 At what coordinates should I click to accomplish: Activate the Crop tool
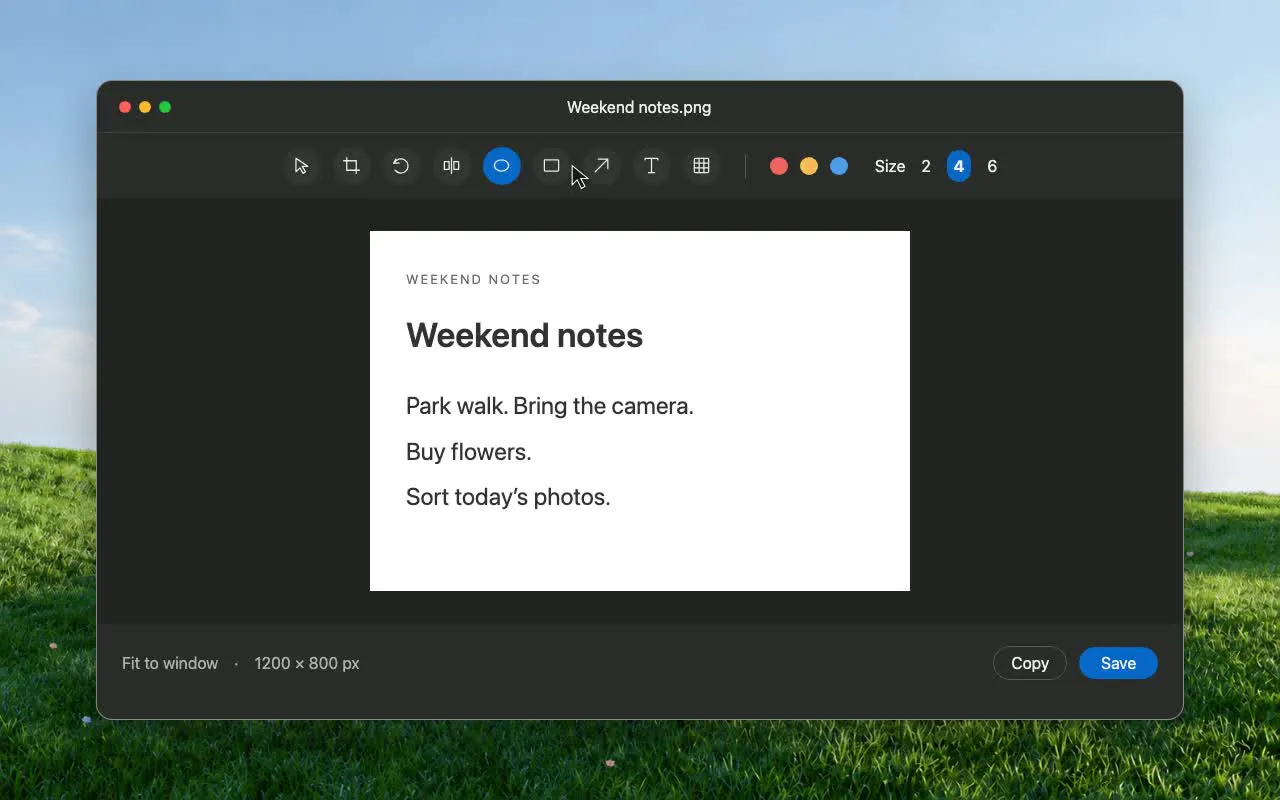click(x=351, y=166)
